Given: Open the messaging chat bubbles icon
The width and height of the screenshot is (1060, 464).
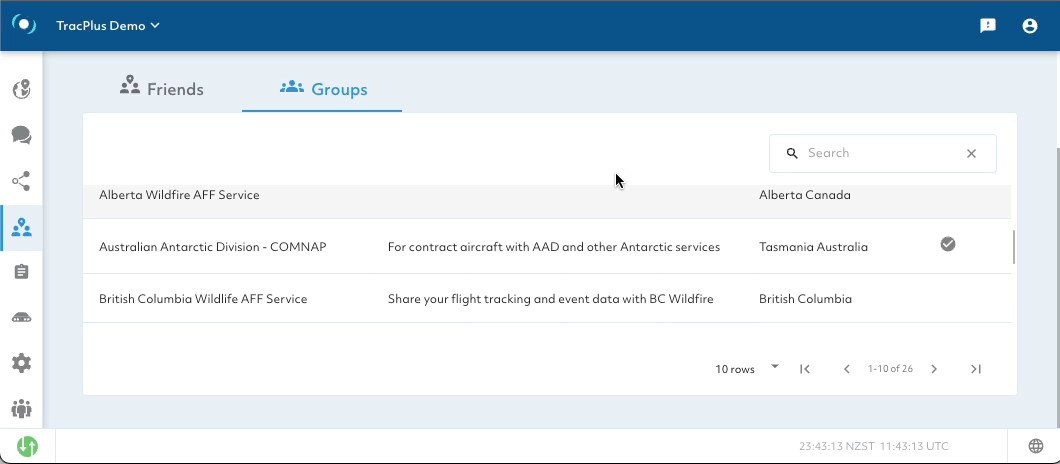Looking at the screenshot, I should 21,135.
